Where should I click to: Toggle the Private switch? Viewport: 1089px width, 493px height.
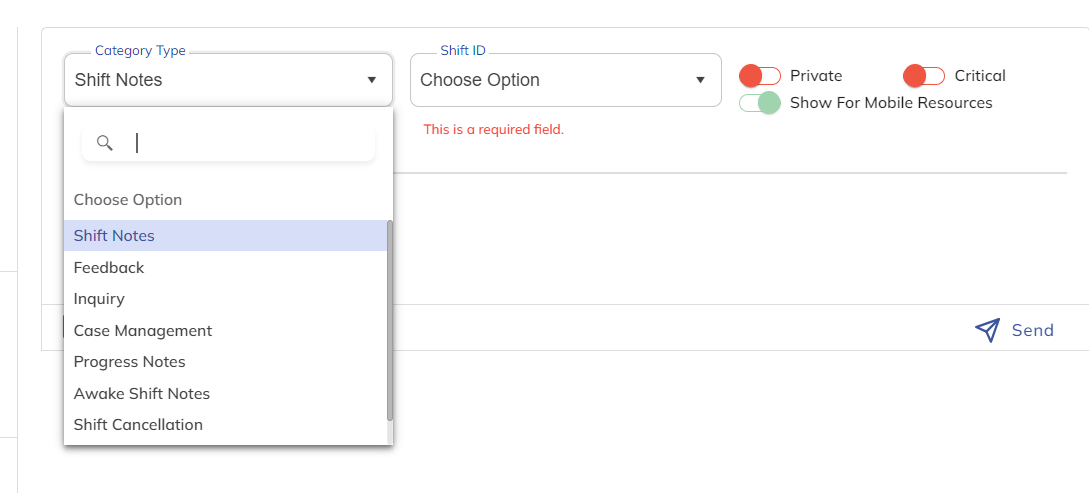tap(760, 76)
